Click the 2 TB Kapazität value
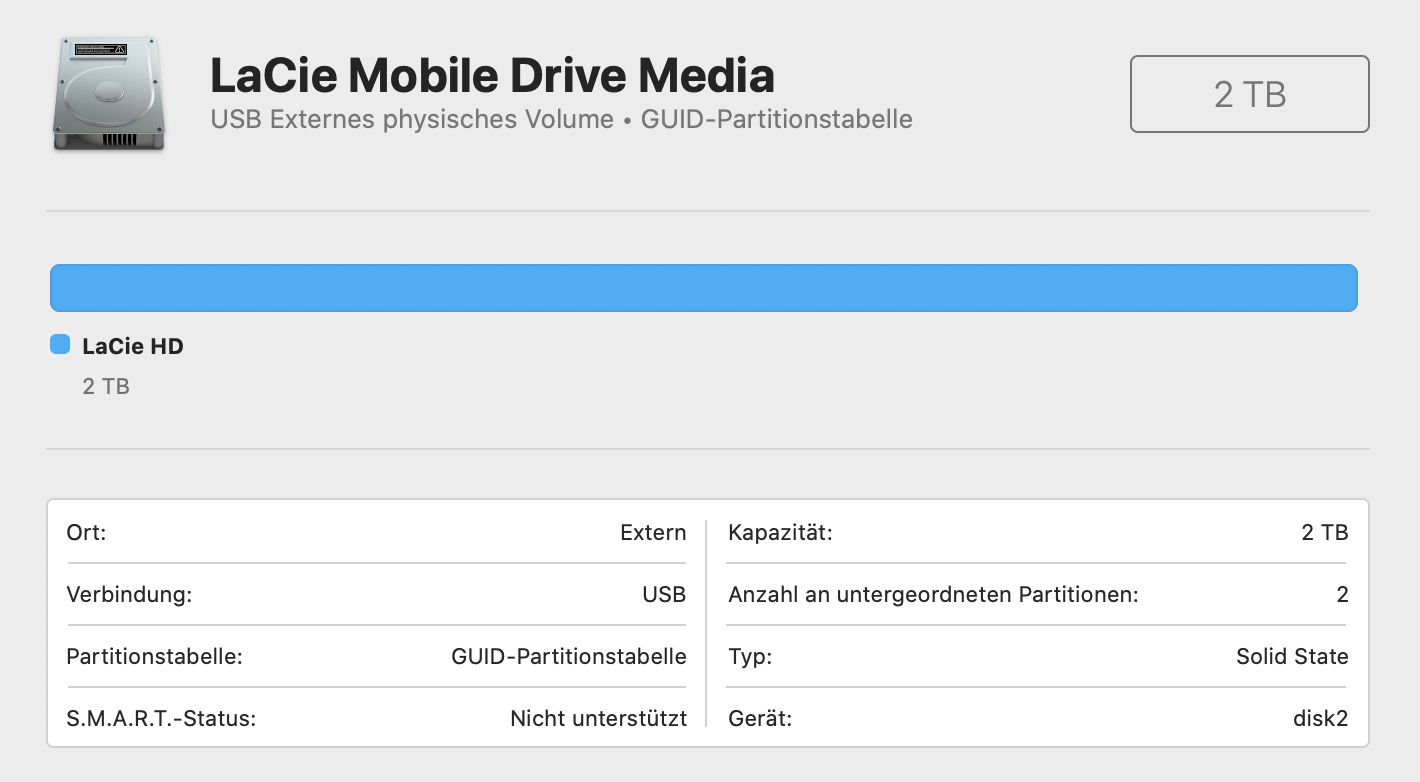 pyautogui.click(x=1325, y=532)
